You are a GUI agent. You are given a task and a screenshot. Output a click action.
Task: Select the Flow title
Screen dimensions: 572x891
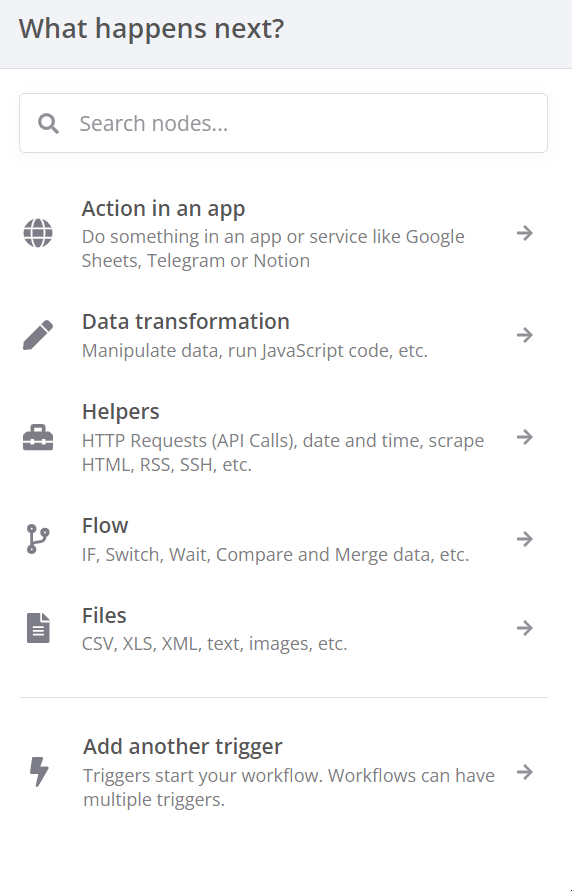click(x=105, y=526)
